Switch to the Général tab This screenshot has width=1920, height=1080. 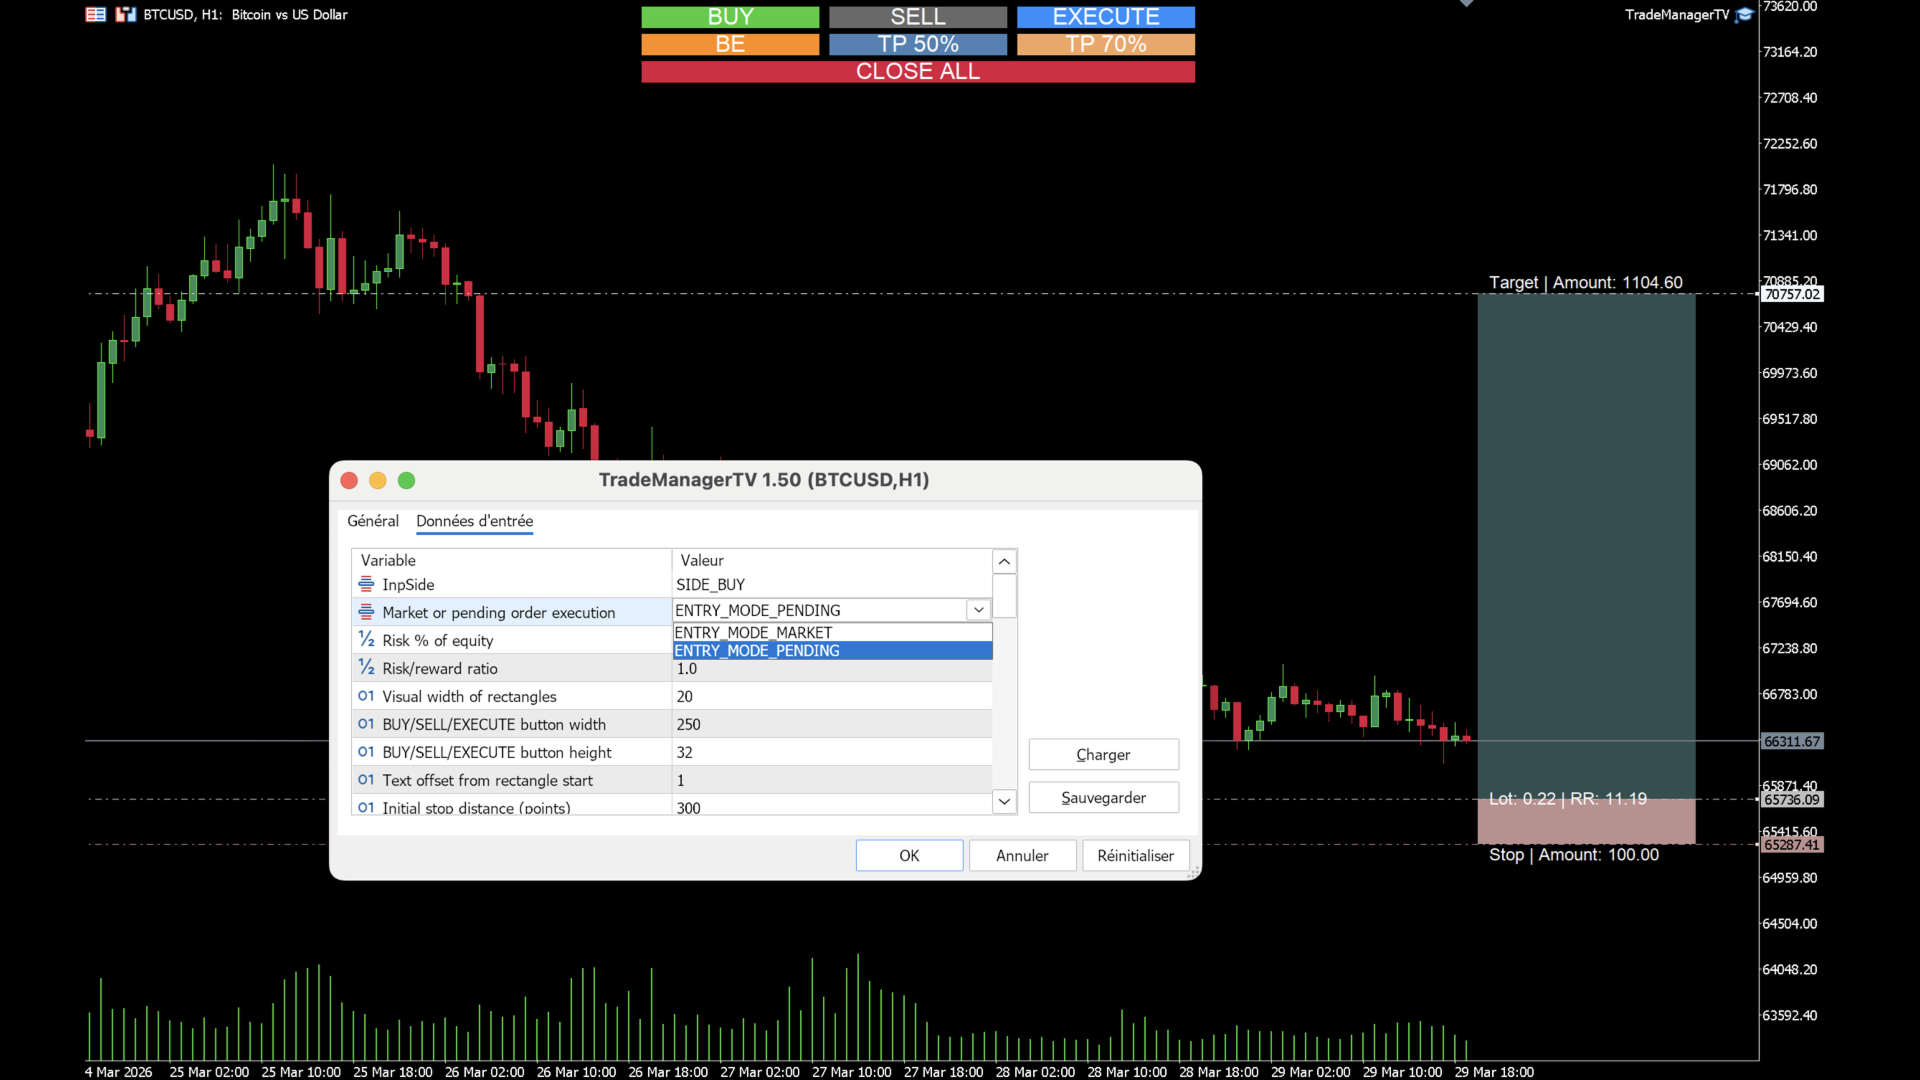tap(372, 521)
